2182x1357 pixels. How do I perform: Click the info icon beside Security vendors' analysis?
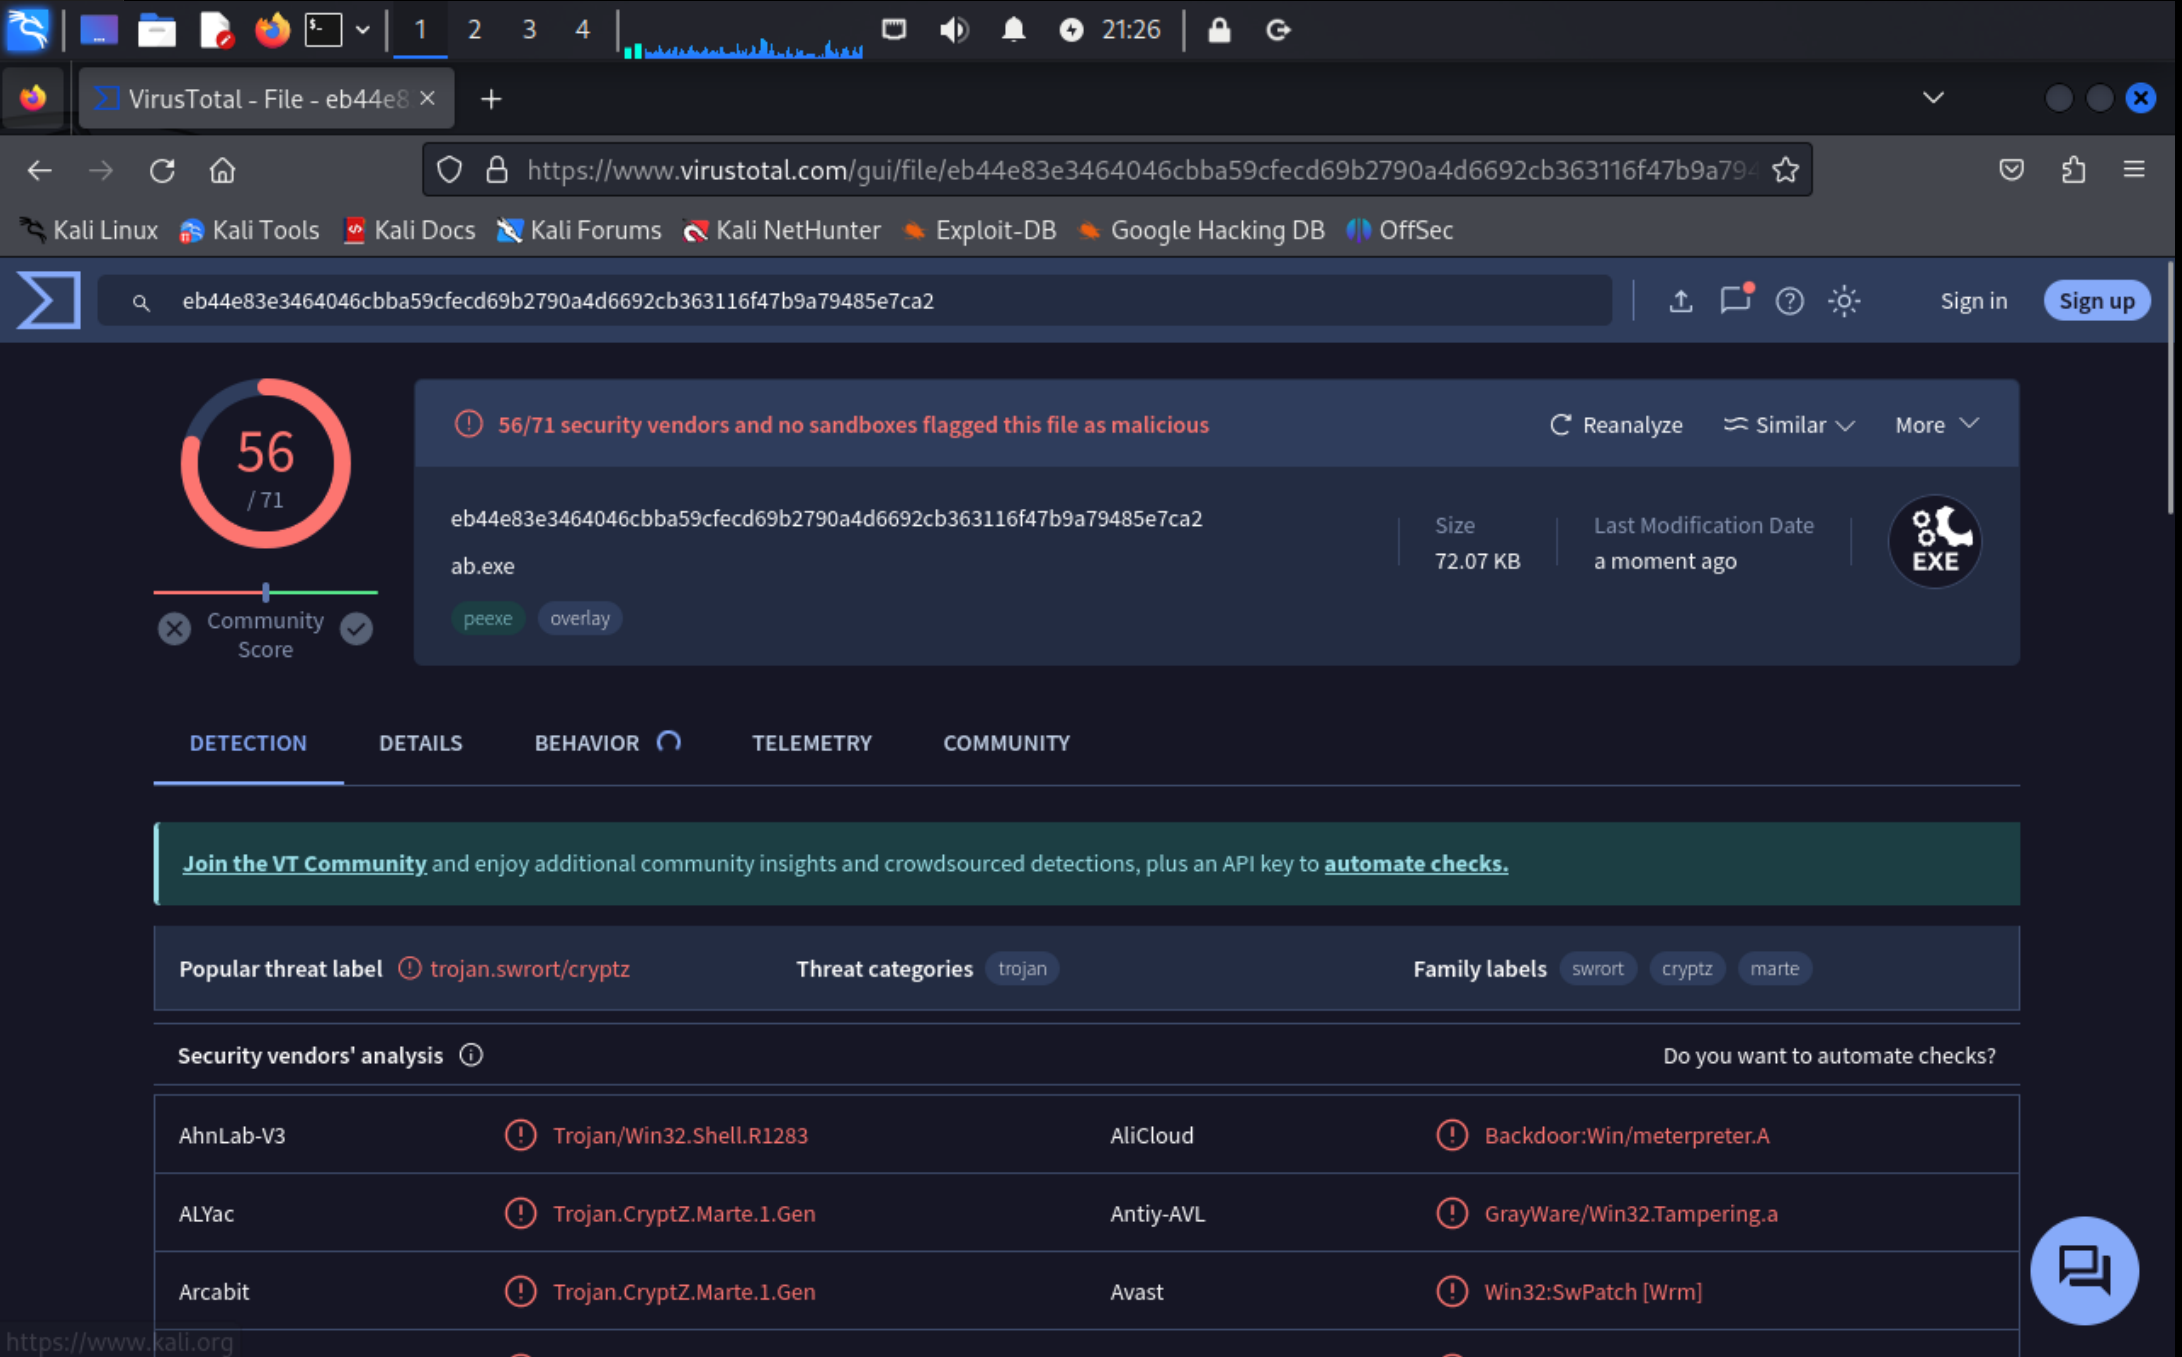tap(471, 1055)
